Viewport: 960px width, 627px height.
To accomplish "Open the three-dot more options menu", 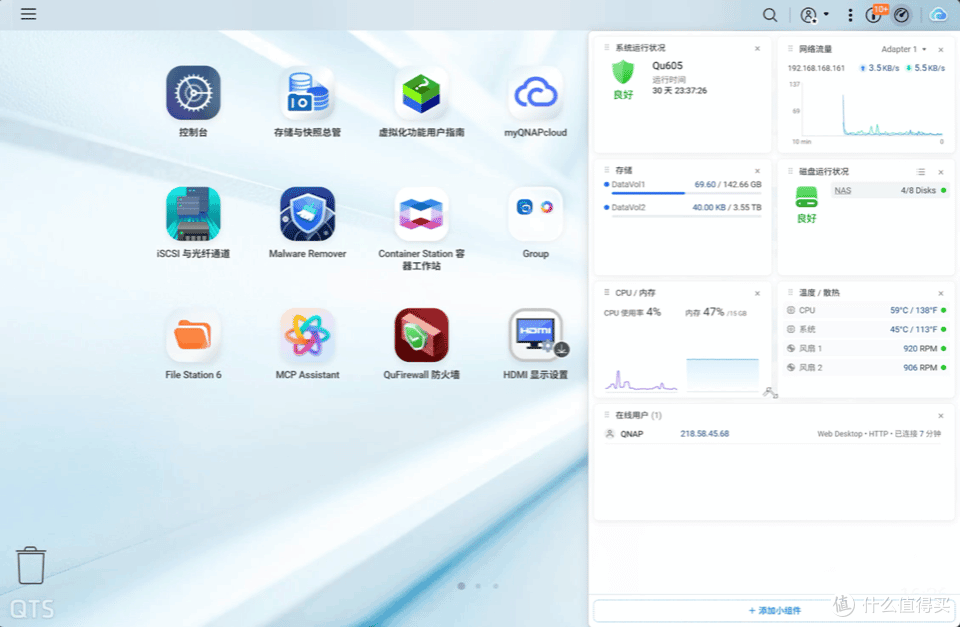I will pos(850,15).
